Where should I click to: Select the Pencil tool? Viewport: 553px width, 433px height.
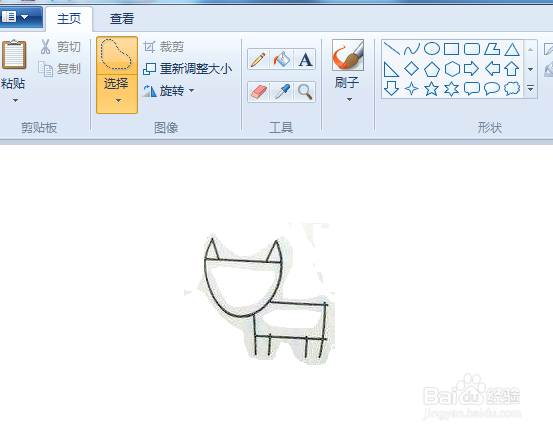pos(259,59)
